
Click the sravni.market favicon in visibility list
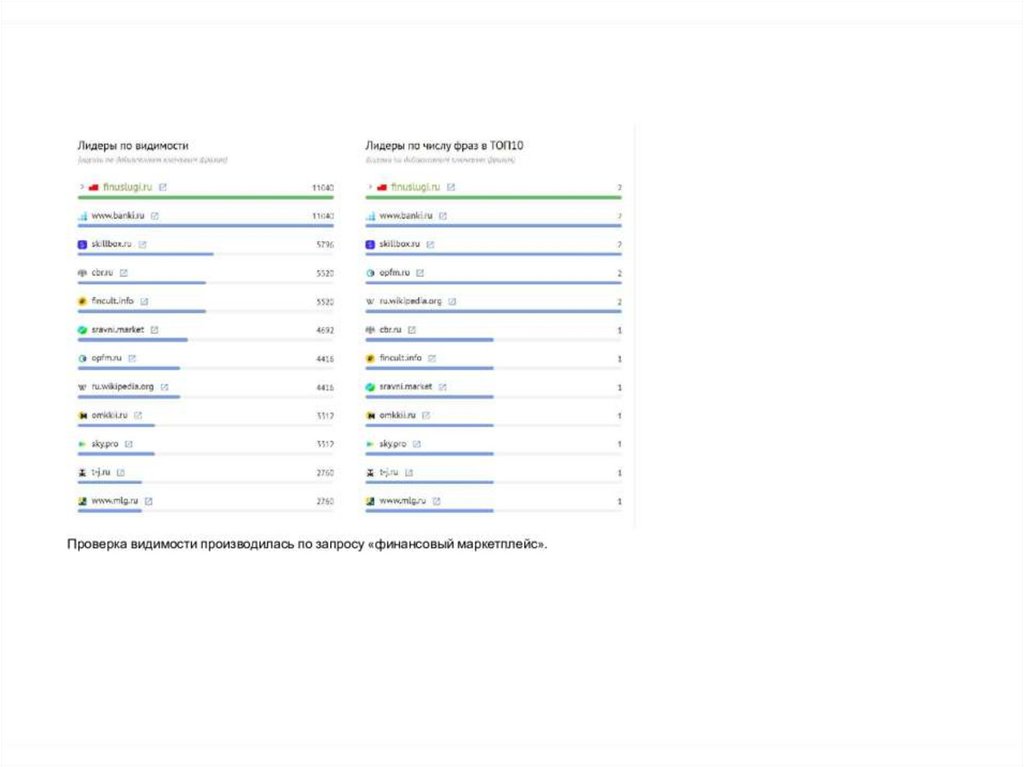click(x=82, y=330)
